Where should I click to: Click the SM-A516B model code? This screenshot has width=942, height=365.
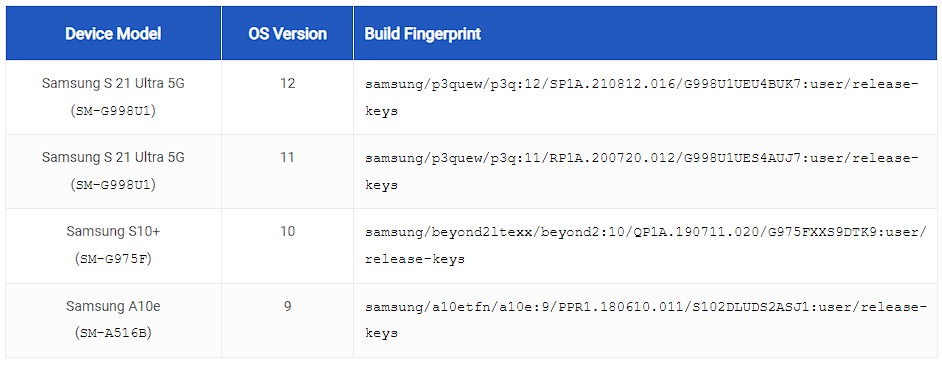(x=114, y=333)
